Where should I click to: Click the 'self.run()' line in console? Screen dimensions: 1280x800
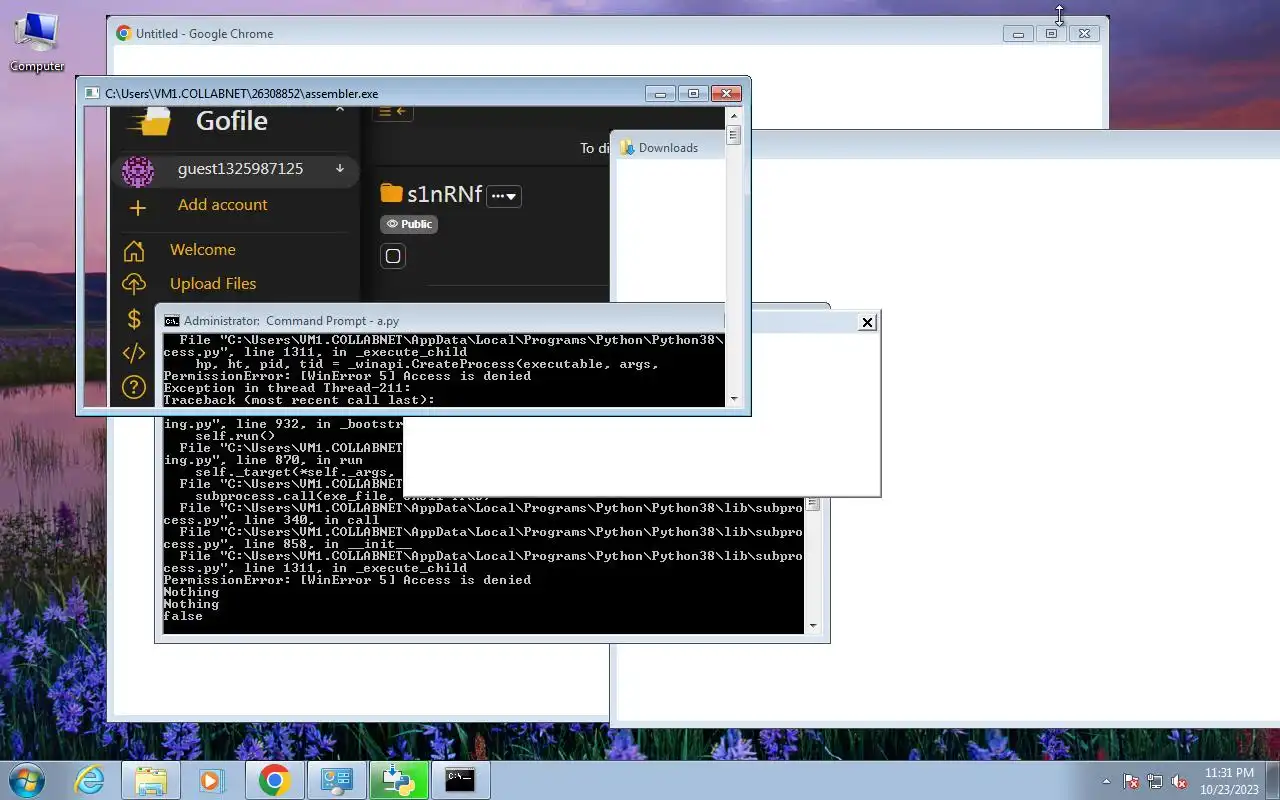click(x=235, y=436)
